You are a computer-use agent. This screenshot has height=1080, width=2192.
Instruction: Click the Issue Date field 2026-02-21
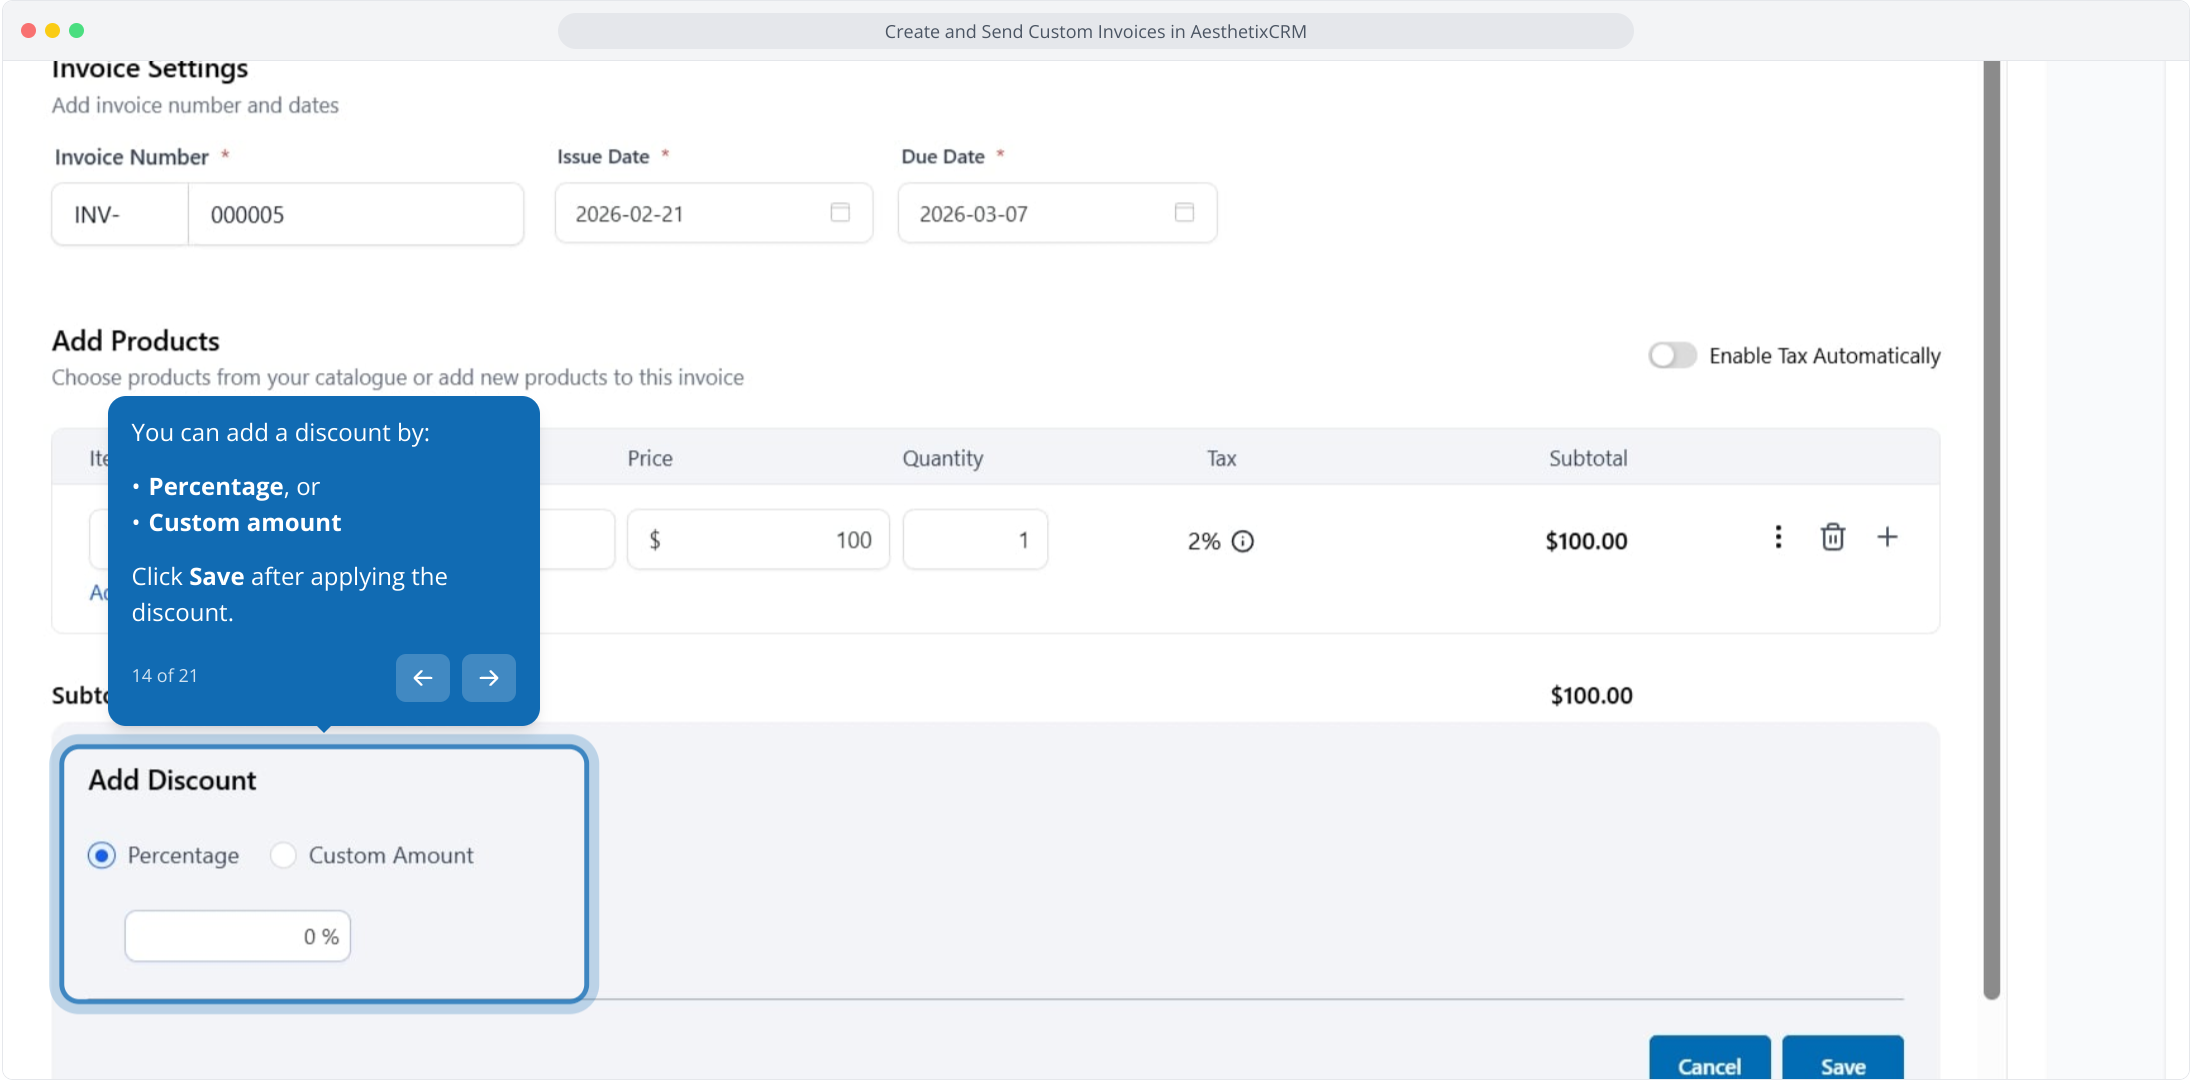pyautogui.click(x=690, y=214)
